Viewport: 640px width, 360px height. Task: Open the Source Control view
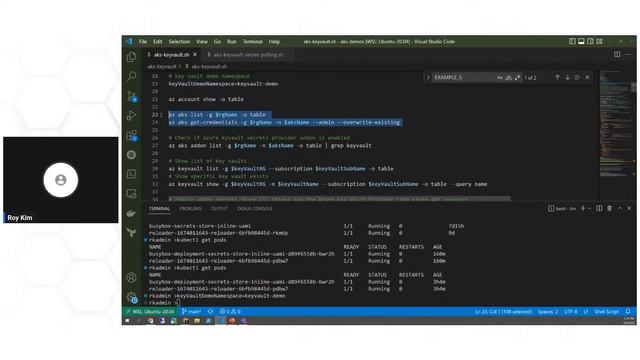pyautogui.click(x=131, y=96)
